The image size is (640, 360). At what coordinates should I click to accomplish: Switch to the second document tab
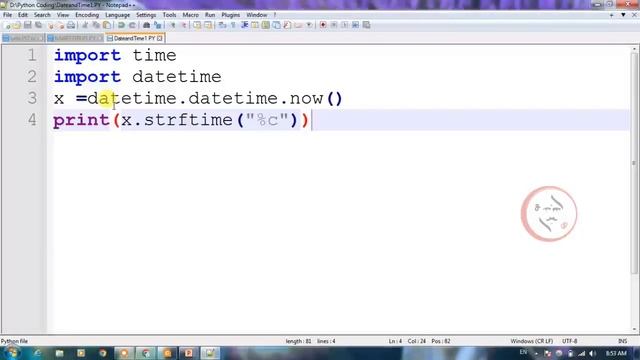pyautogui.click(x=75, y=38)
